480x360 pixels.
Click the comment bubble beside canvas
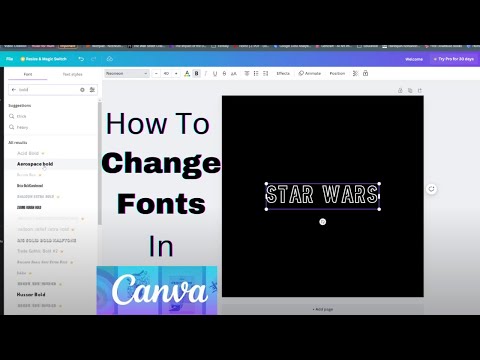pos(431,189)
